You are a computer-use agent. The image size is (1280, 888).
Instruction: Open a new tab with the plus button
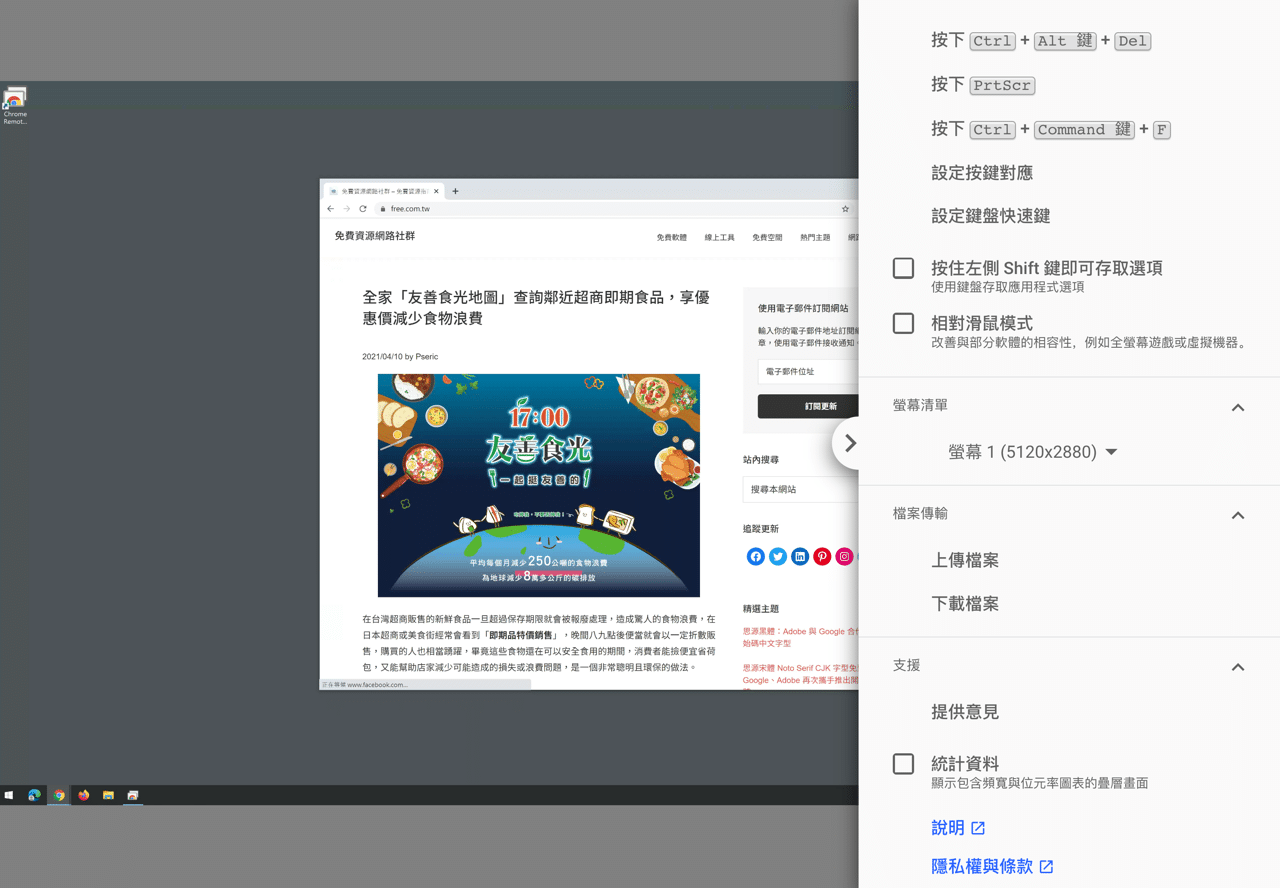[x=455, y=191]
